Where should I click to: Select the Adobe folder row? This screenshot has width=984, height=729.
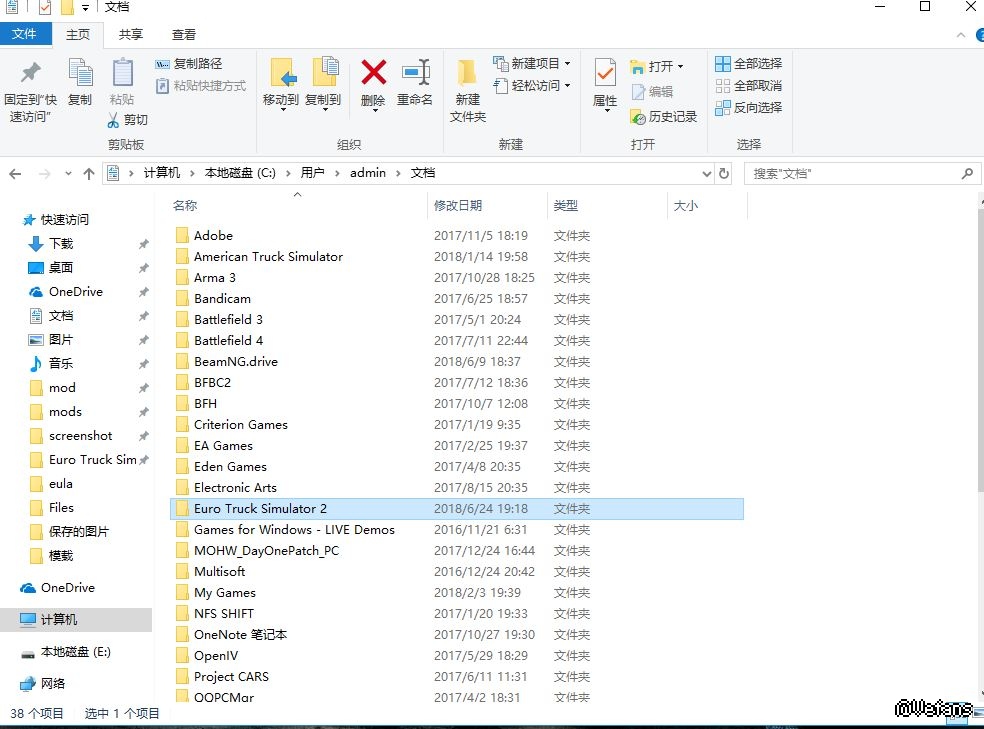(457, 236)
